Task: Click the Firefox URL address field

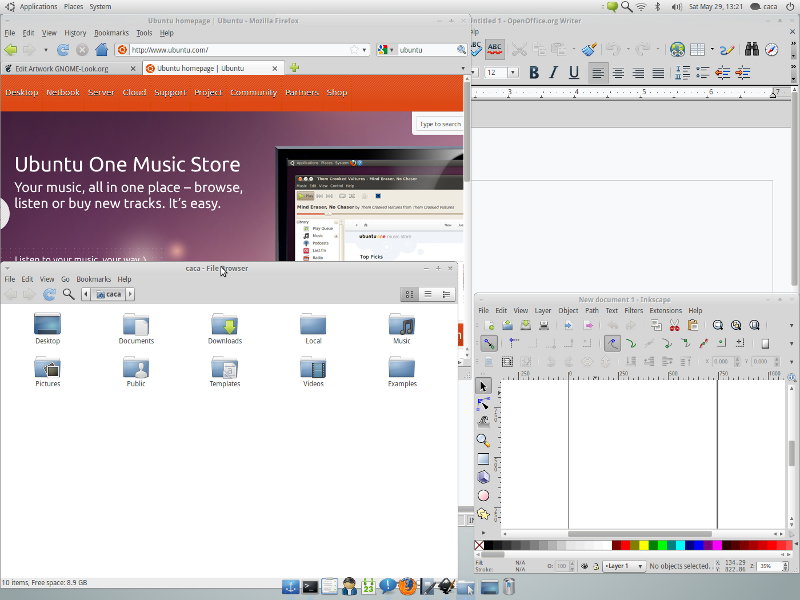Action: tap(240, 49)
